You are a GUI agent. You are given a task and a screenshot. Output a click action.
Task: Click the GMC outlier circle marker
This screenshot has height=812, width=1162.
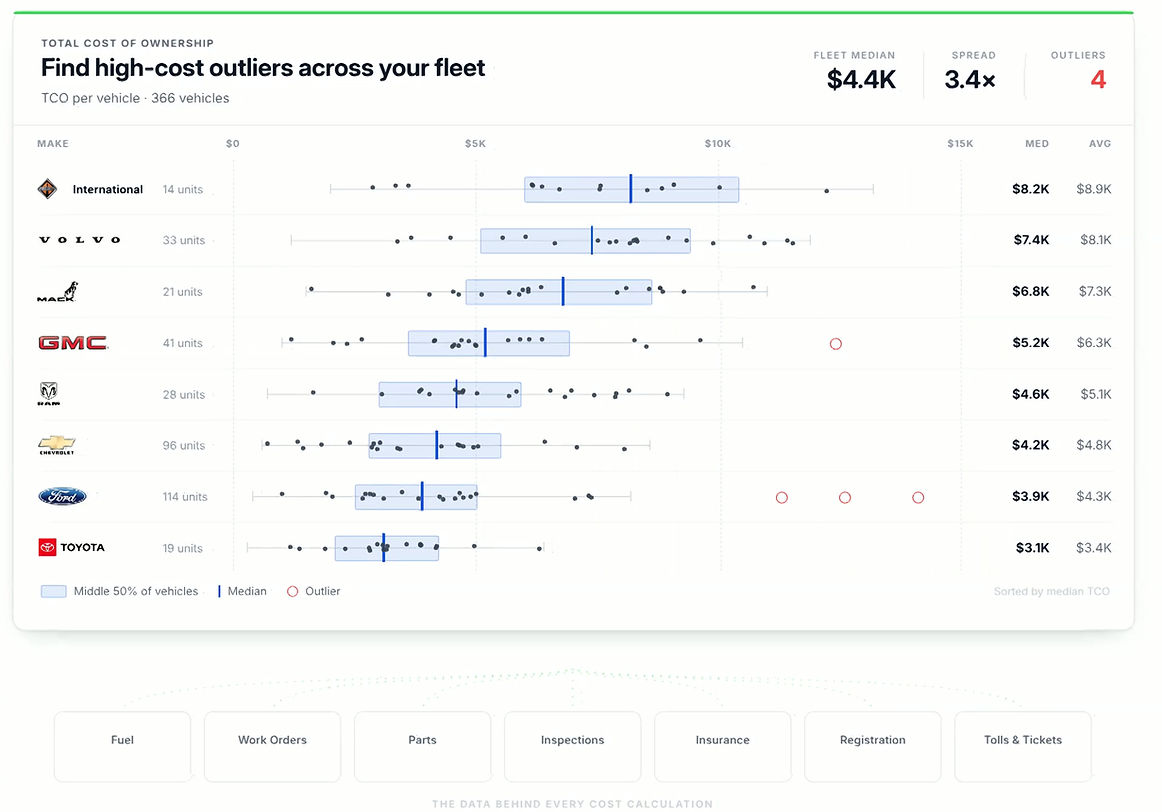pos(836,344)
